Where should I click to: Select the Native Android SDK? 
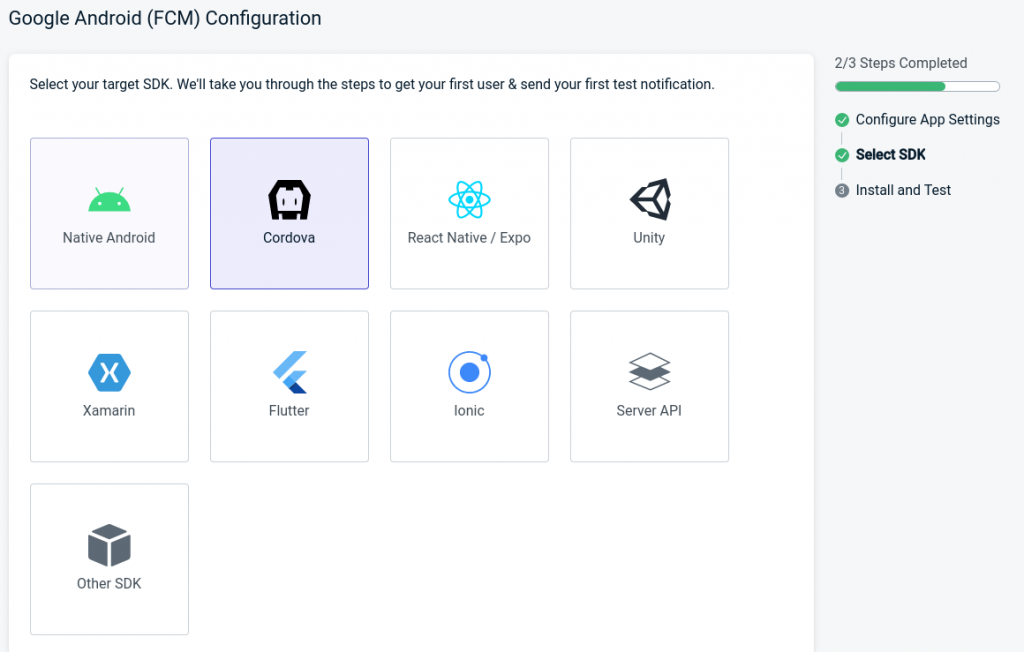tap(109, 213)
